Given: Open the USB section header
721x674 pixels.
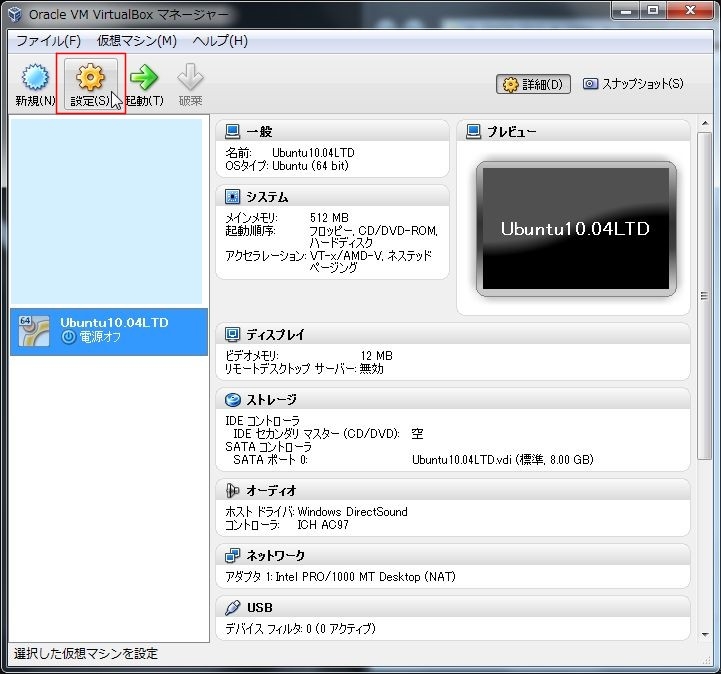Looking at the screenshot, I should click(x=259, y=608).
